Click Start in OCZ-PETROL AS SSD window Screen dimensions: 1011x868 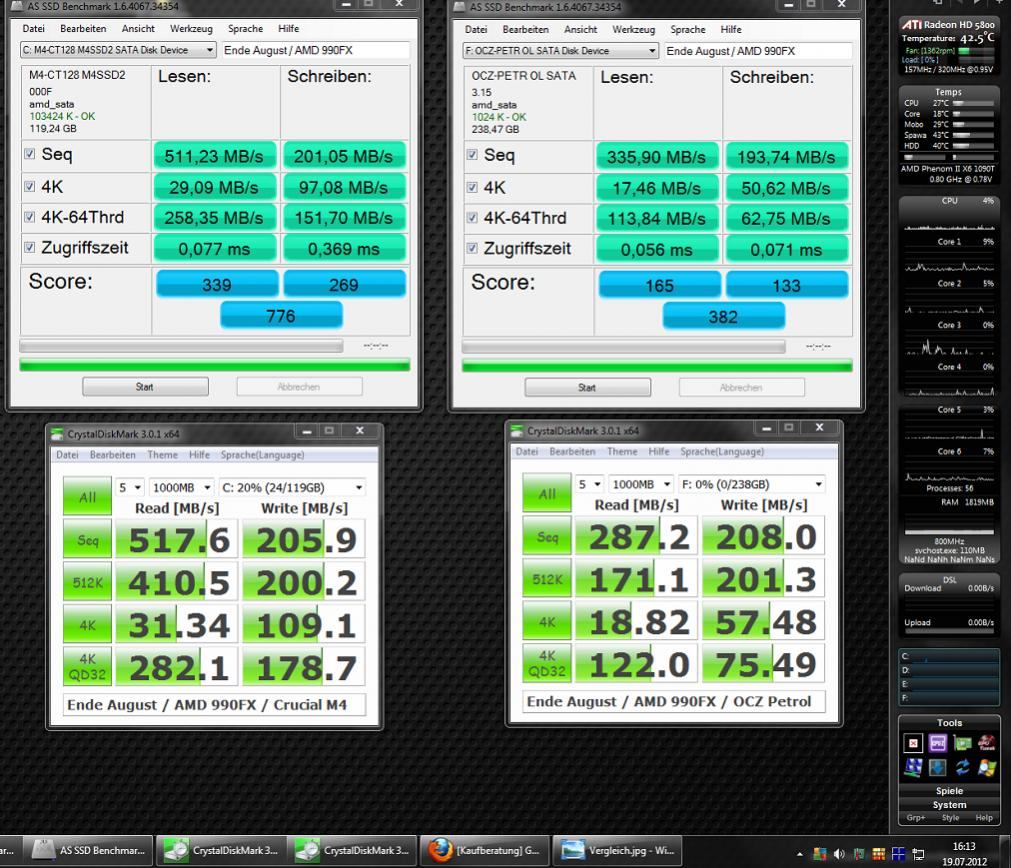point(587,388)
